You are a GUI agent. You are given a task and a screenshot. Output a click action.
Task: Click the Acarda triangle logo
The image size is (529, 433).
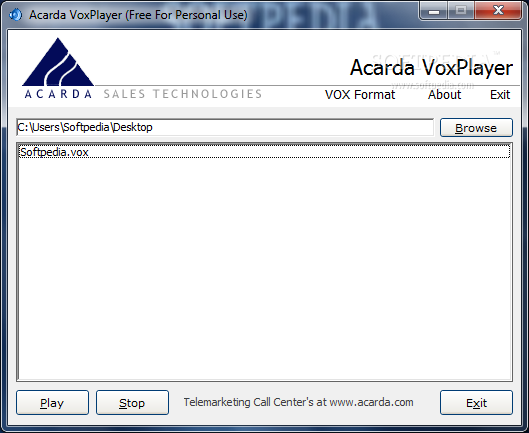coord(58,62)
